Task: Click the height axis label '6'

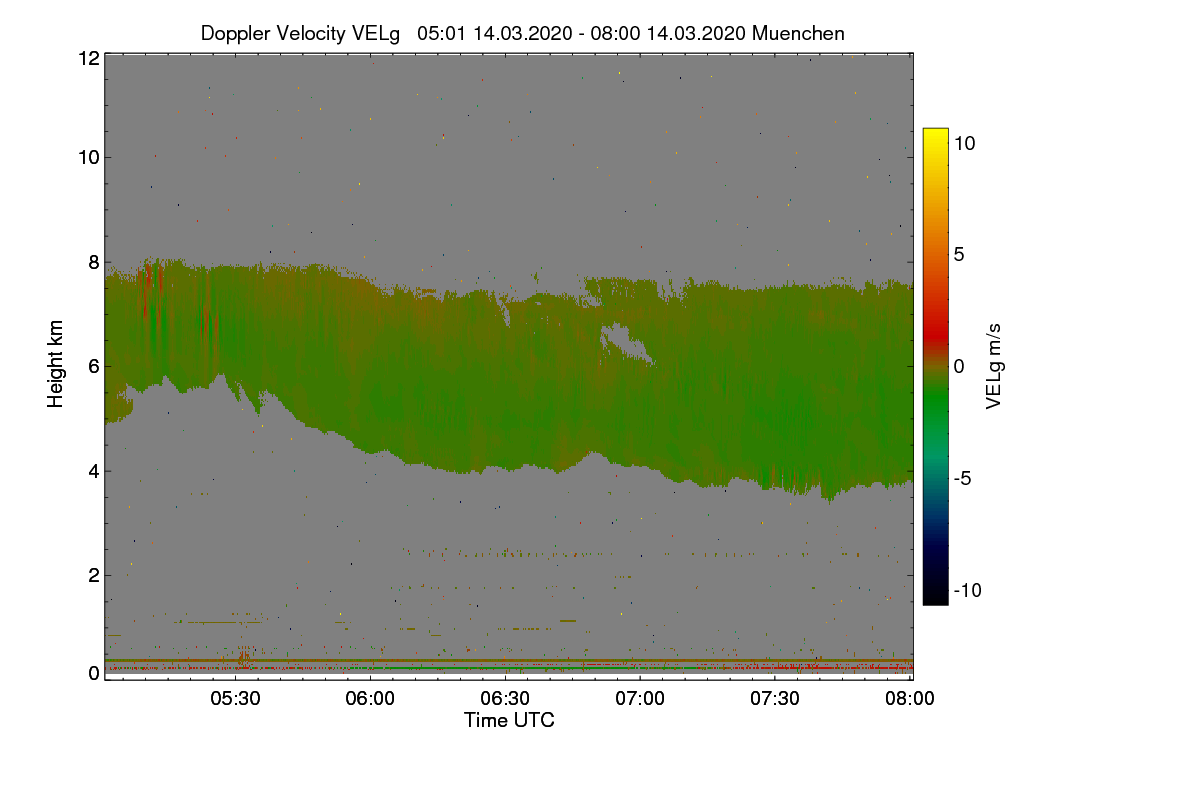Action: click(x=94, y=366)
